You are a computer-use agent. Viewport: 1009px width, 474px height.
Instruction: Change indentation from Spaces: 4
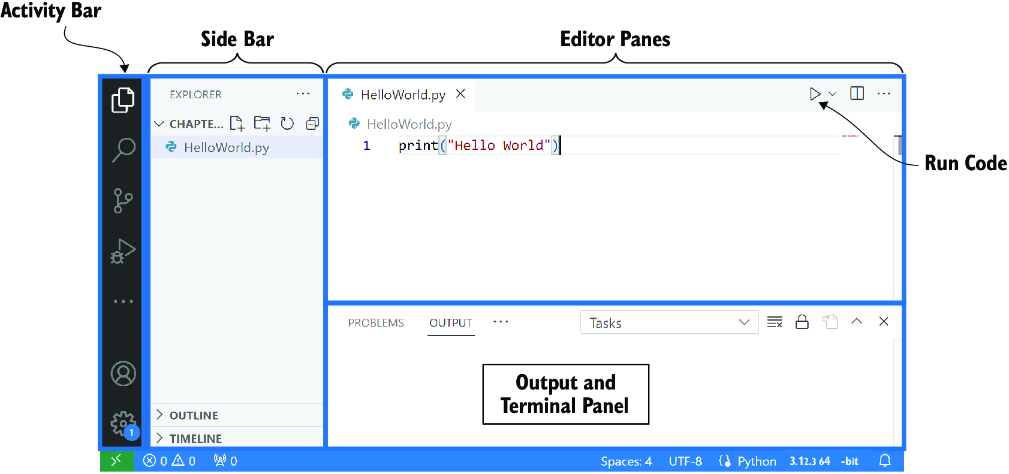point(626,461)
